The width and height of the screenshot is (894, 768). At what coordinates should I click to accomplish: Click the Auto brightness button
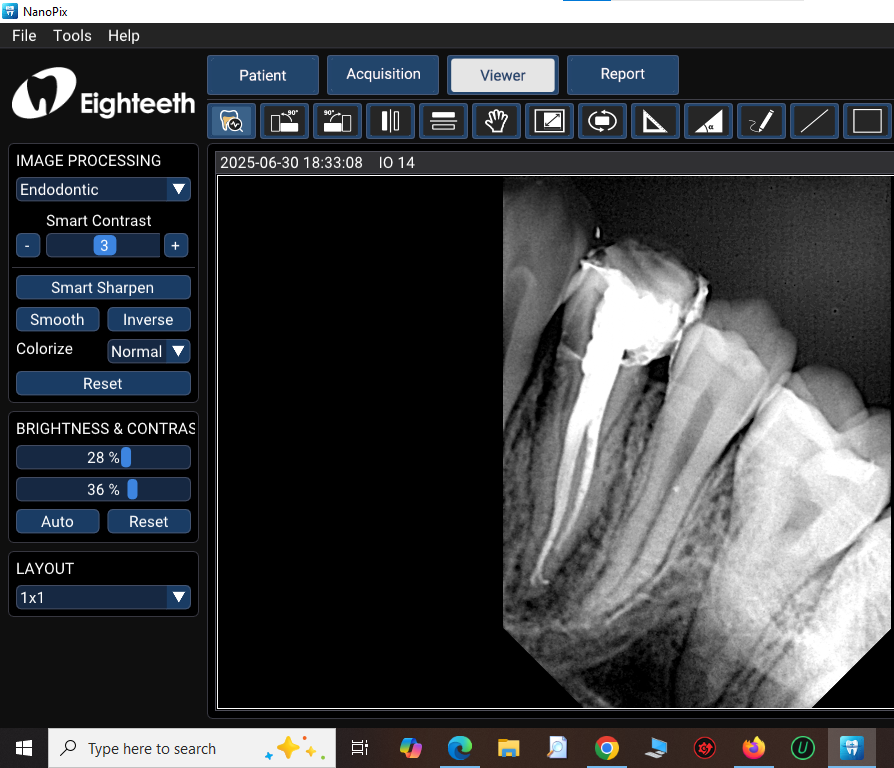pos(57,521)
